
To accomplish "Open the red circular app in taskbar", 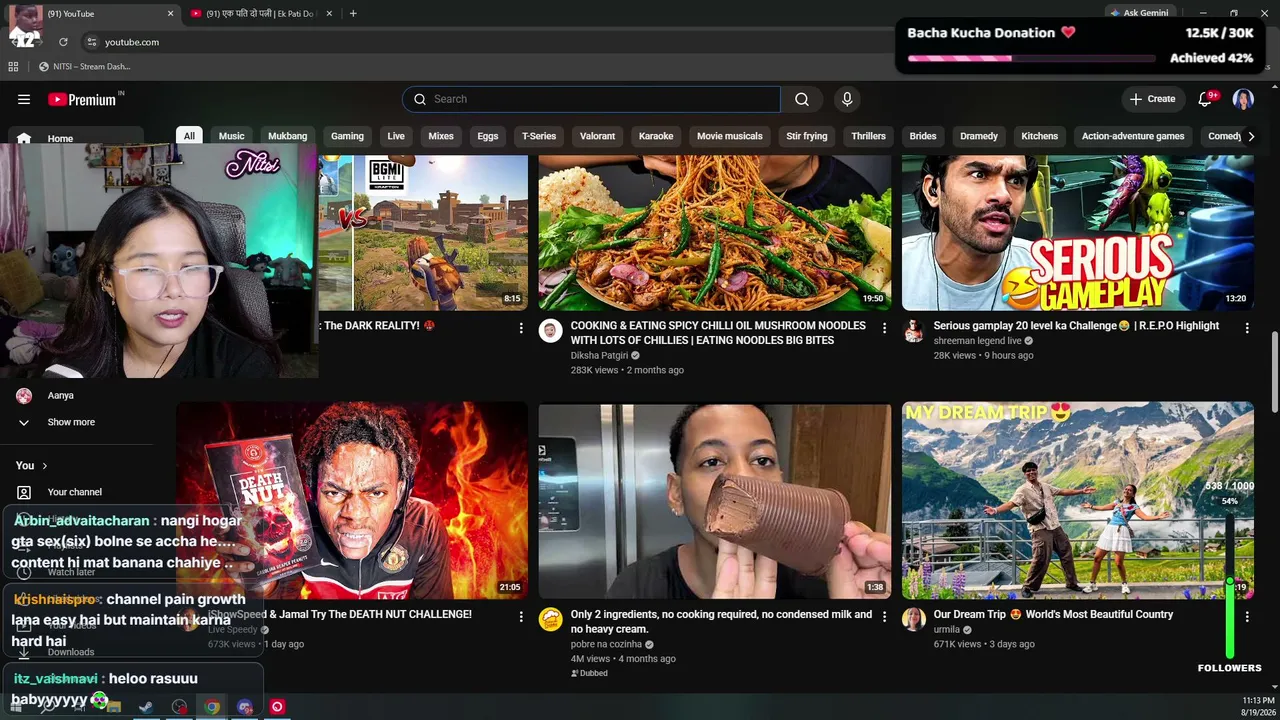I will [278, 707].
